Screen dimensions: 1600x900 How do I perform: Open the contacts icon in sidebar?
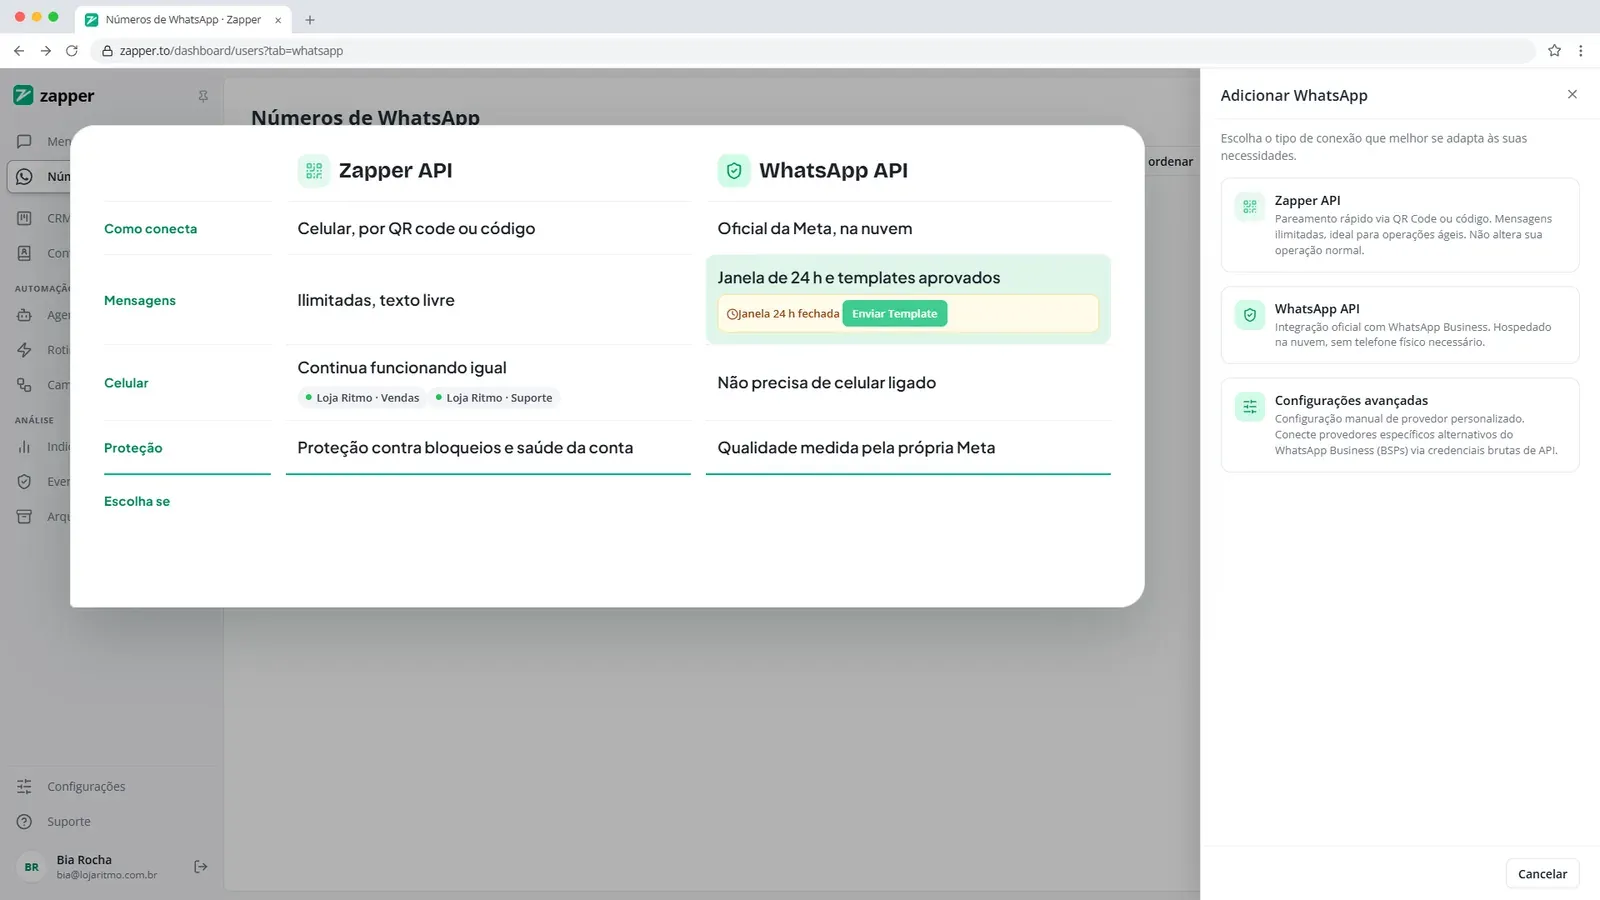pos(24,253)
